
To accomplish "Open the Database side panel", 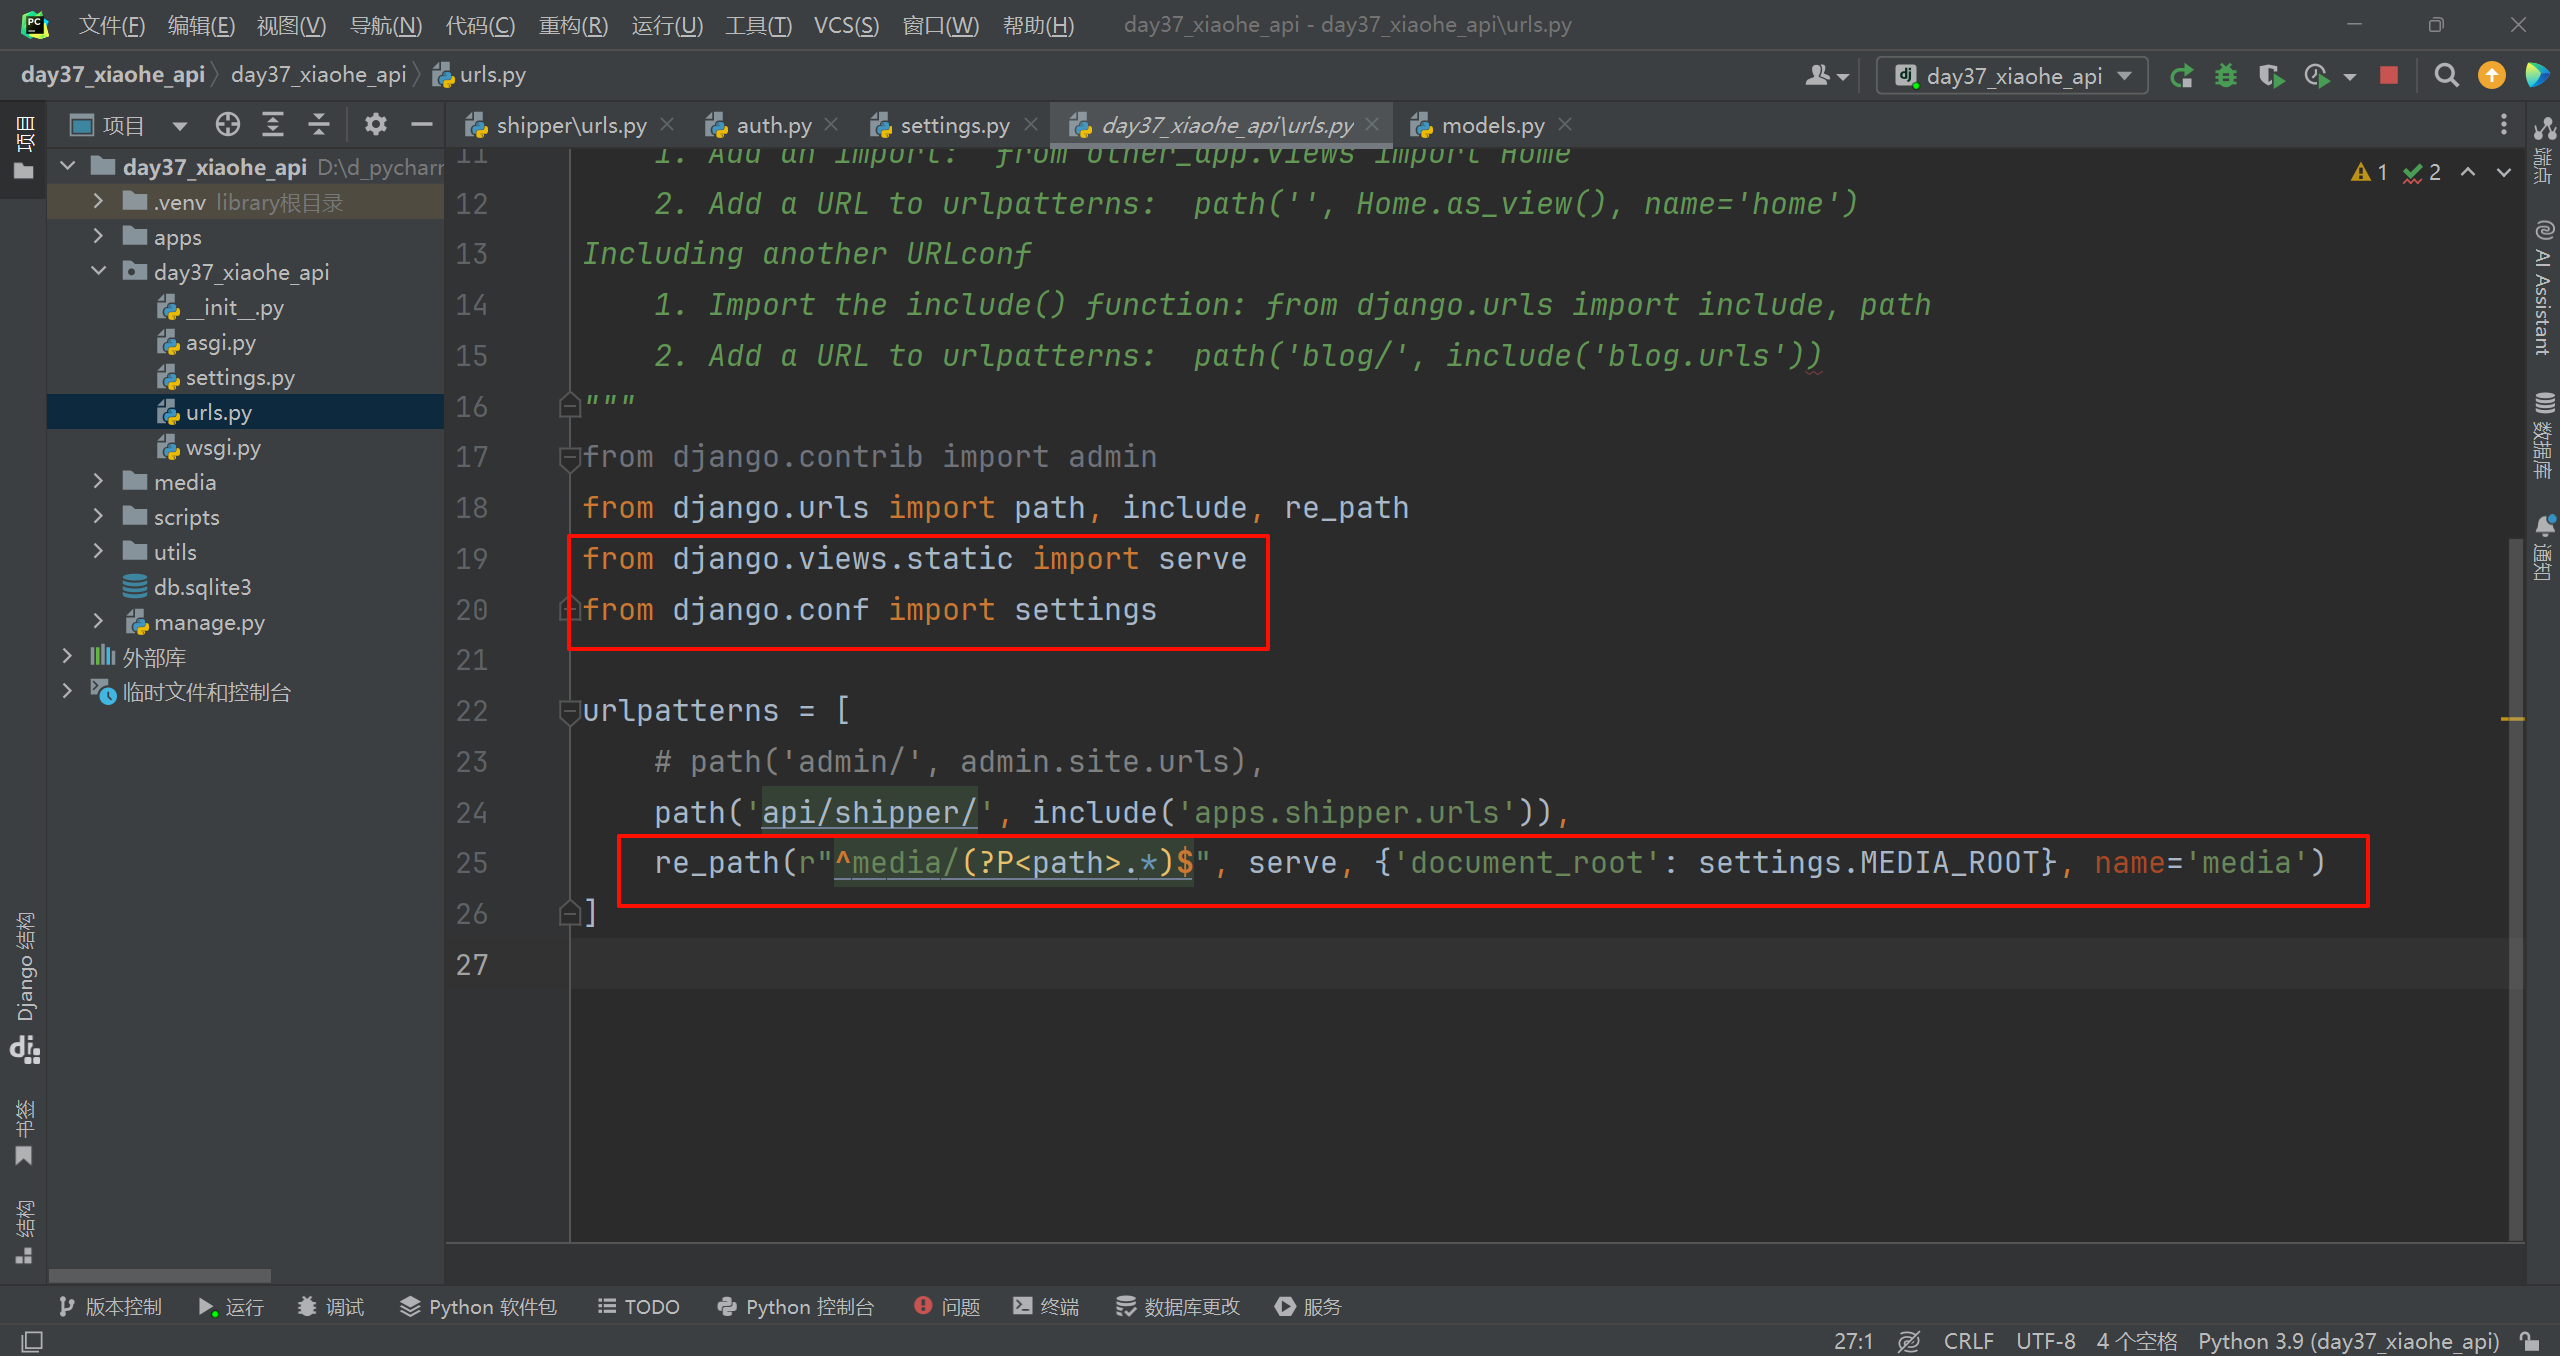I will point(2543,436).
